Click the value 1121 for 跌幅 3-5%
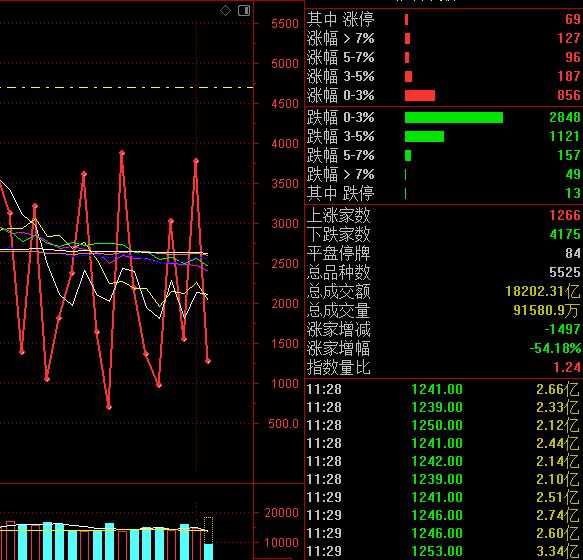Image resolution: width=583 pixels, height=560 pixels. pos(564,136)
